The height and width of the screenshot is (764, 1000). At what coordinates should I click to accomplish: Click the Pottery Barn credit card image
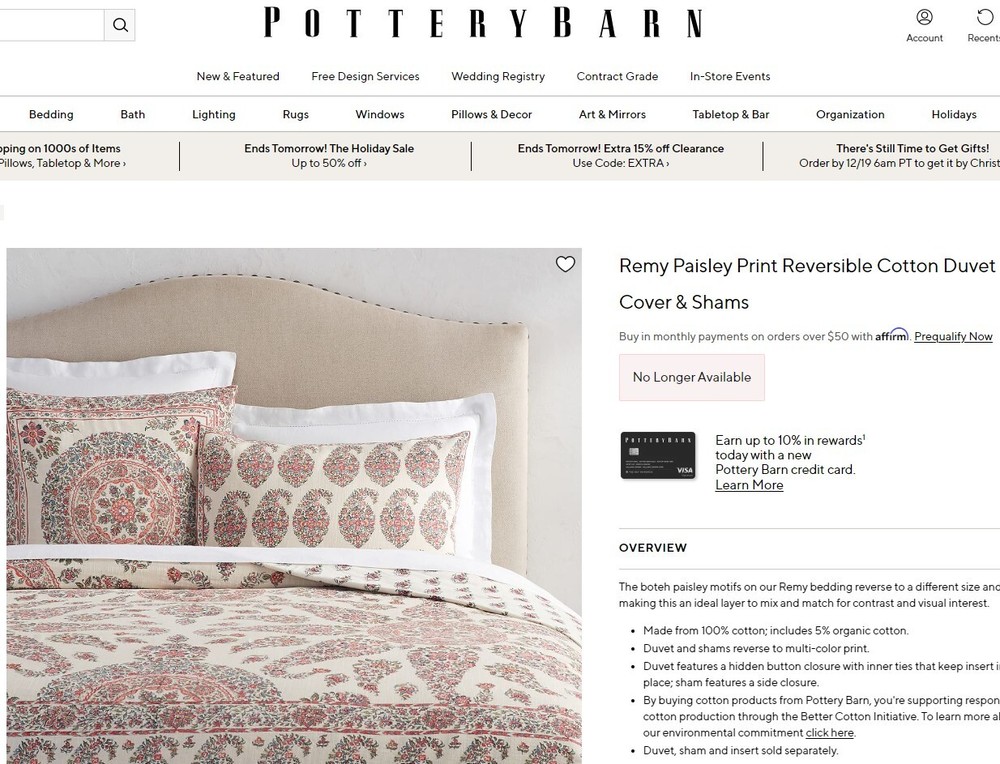pos(658,455)
